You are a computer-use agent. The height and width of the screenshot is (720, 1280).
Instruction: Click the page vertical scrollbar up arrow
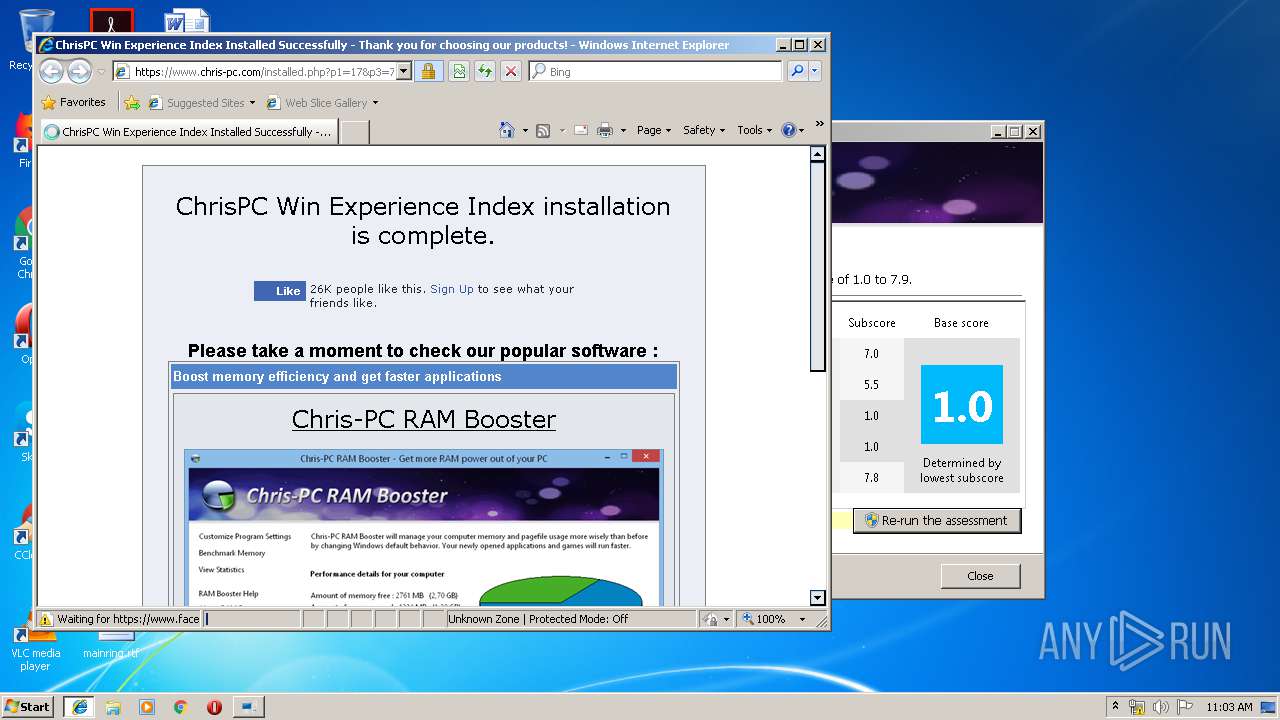pos(817,154)
